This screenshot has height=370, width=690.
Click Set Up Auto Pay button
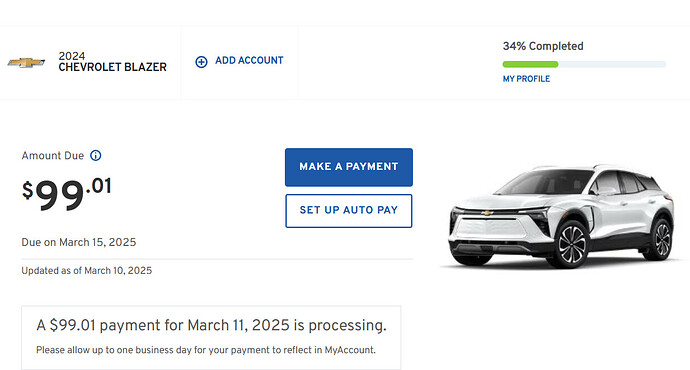point(349,211)
